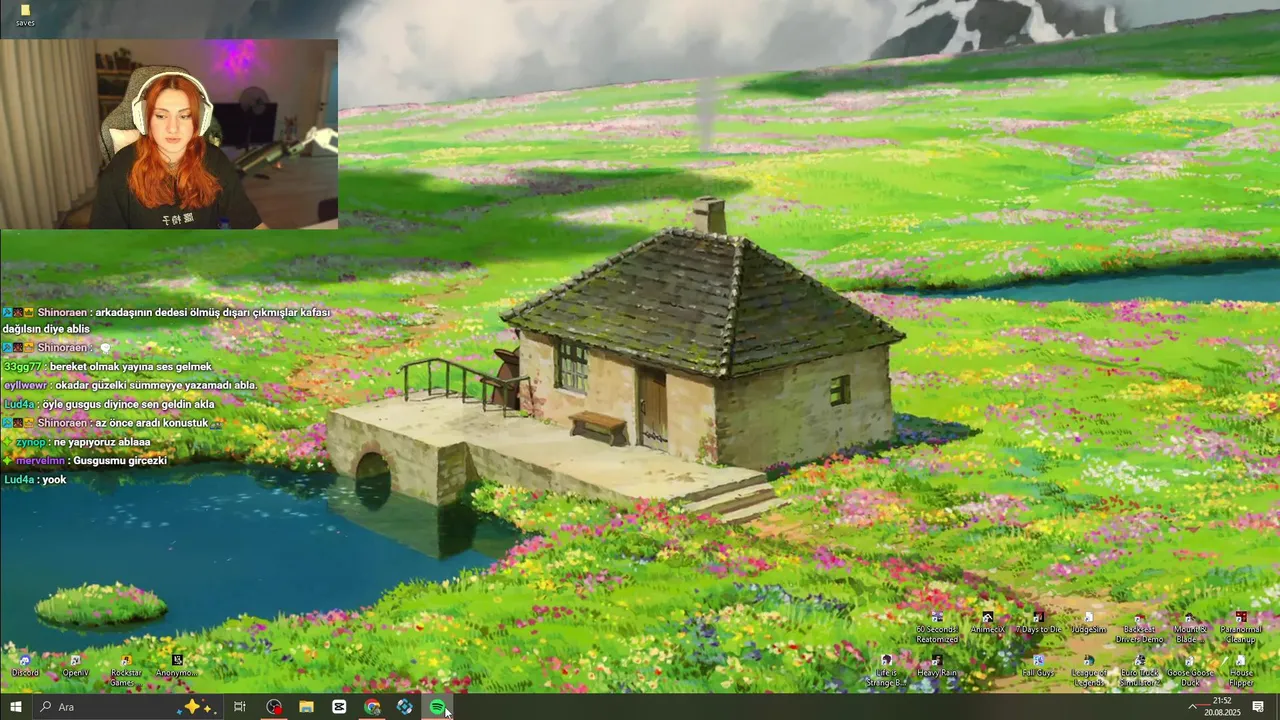This screenshot has width=1280, height=720.
Task: Open Task View on the taskbar
Action: (240, 707)
